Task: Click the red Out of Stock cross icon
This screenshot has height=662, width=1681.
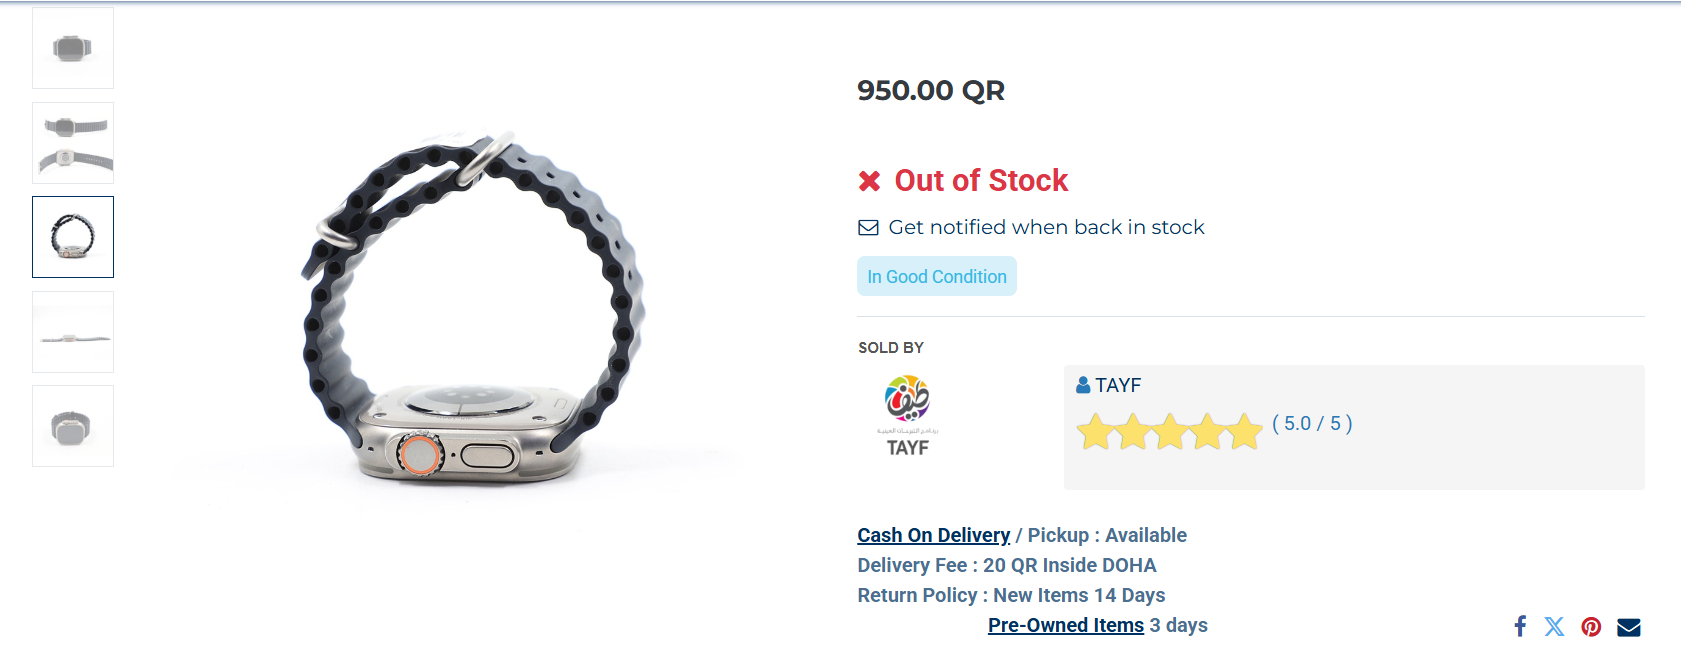Action: (x=868, y=181)
